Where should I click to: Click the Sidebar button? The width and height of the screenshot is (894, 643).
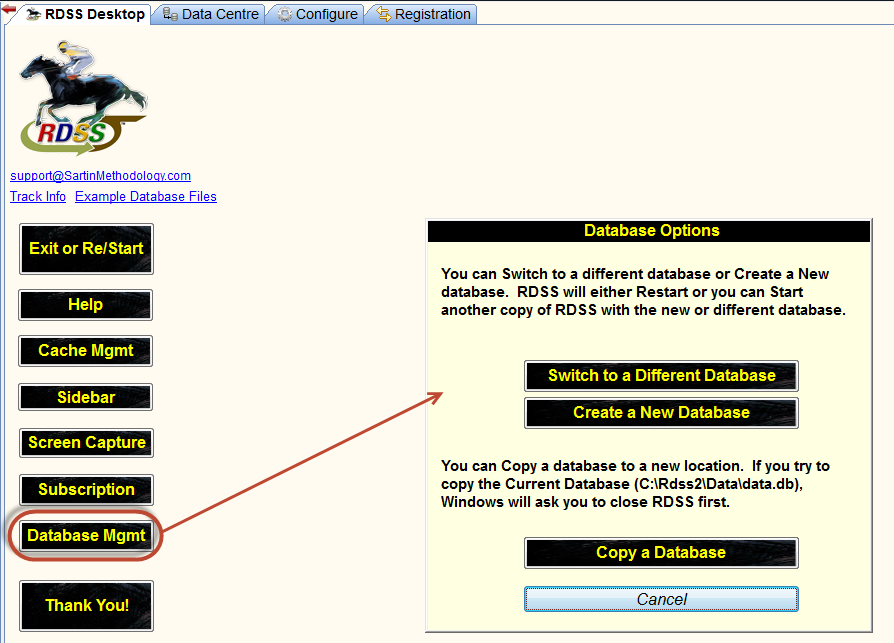click(x=86, y=397)
